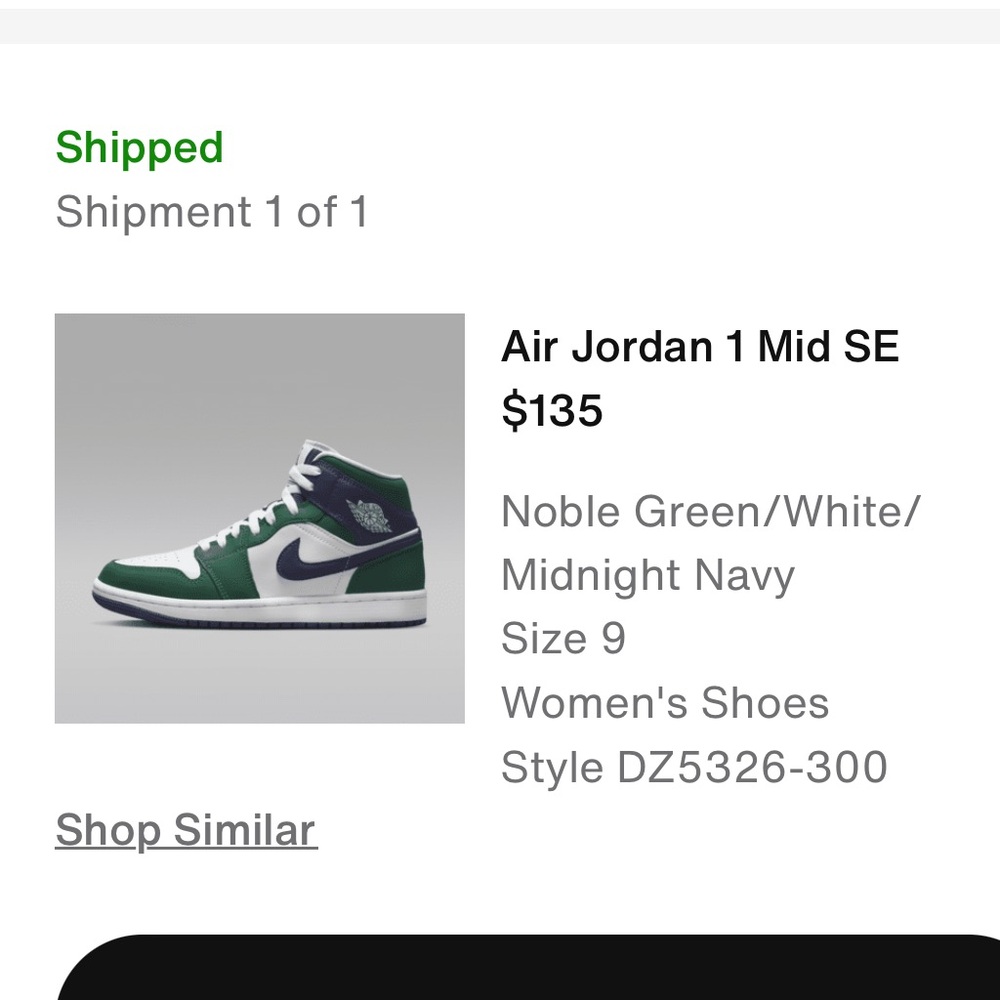This screenshot has width=1000, height=1000.
Task: Click the $135 price
Action: click(552, 410)
